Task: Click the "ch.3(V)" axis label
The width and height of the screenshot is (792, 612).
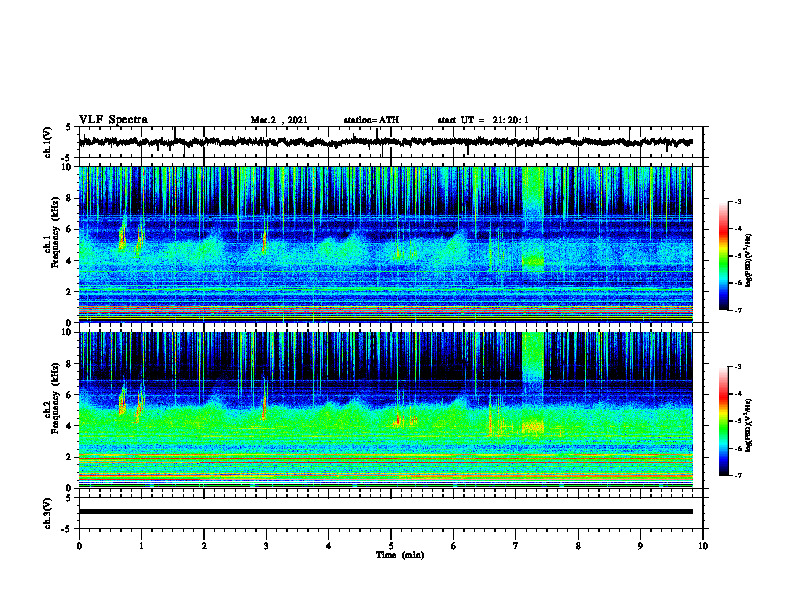Action: coord(48,513)
